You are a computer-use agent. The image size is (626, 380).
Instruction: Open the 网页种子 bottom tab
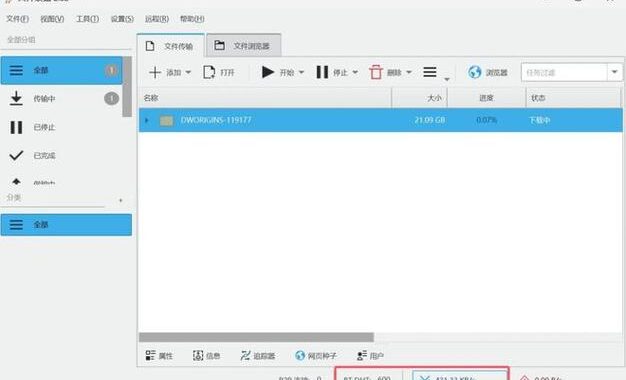coord(316,355)
